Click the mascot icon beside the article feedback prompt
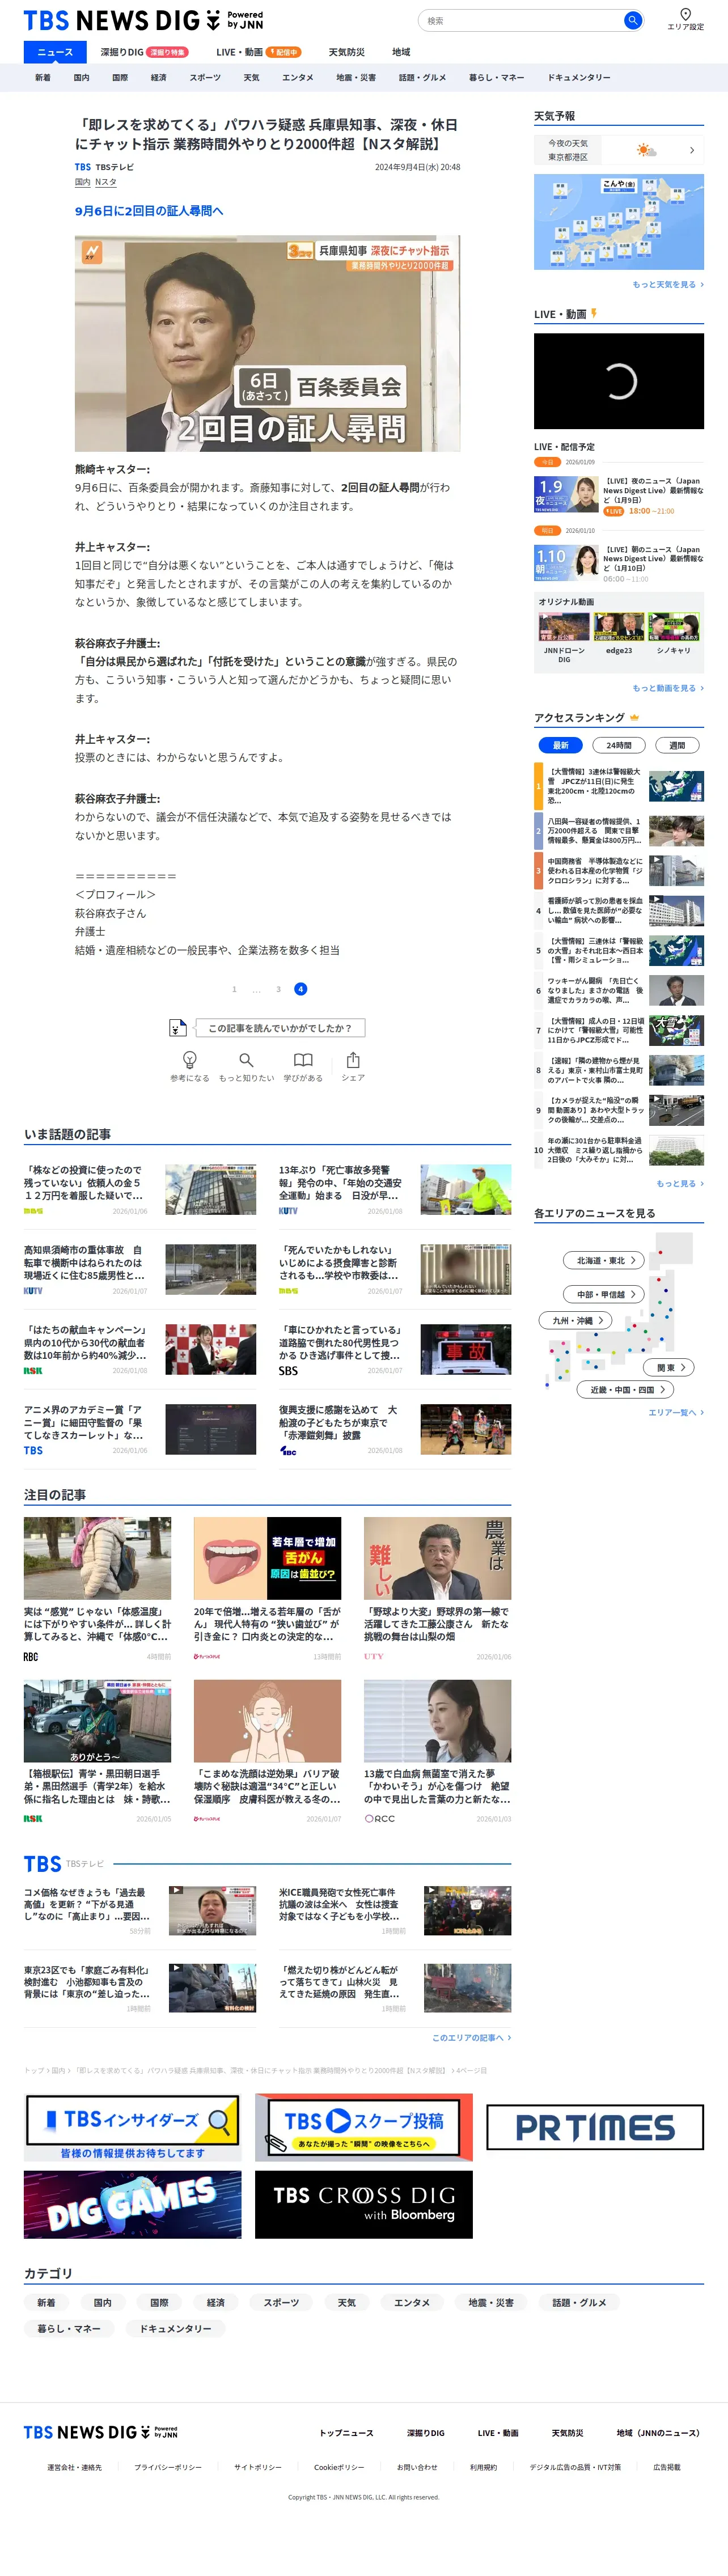 pos(177,1027)
